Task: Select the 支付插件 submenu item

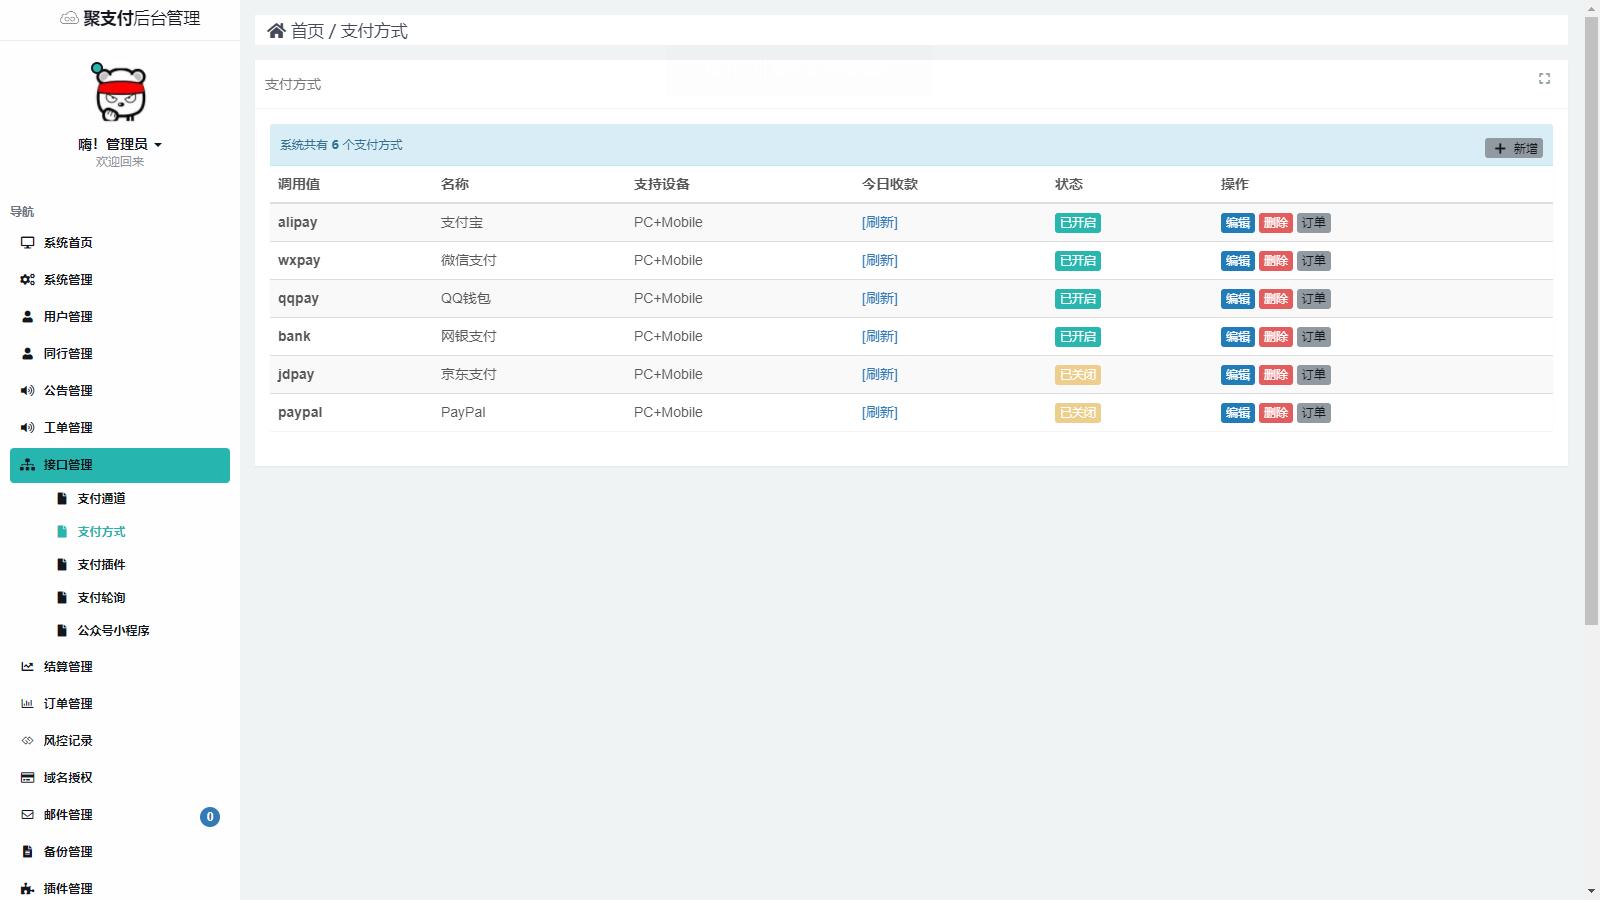Action: (101, 565)
